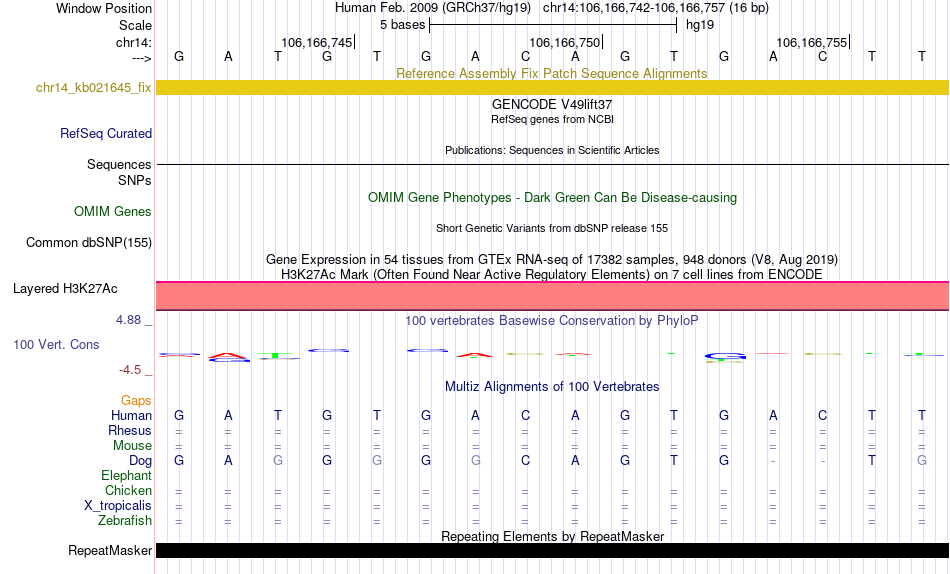The width and height of the screenshot is (950, 574).
Task: Select the Zebrafish species row label
Action: (x=125, y=520)
